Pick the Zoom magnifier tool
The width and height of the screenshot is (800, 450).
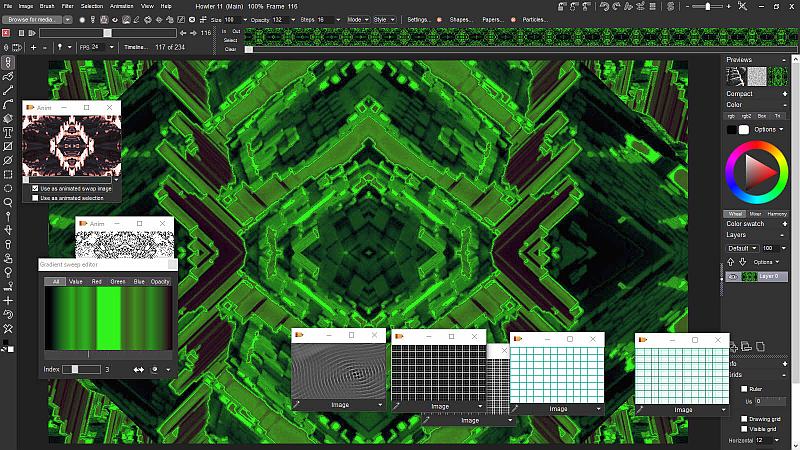coord(8,201)
